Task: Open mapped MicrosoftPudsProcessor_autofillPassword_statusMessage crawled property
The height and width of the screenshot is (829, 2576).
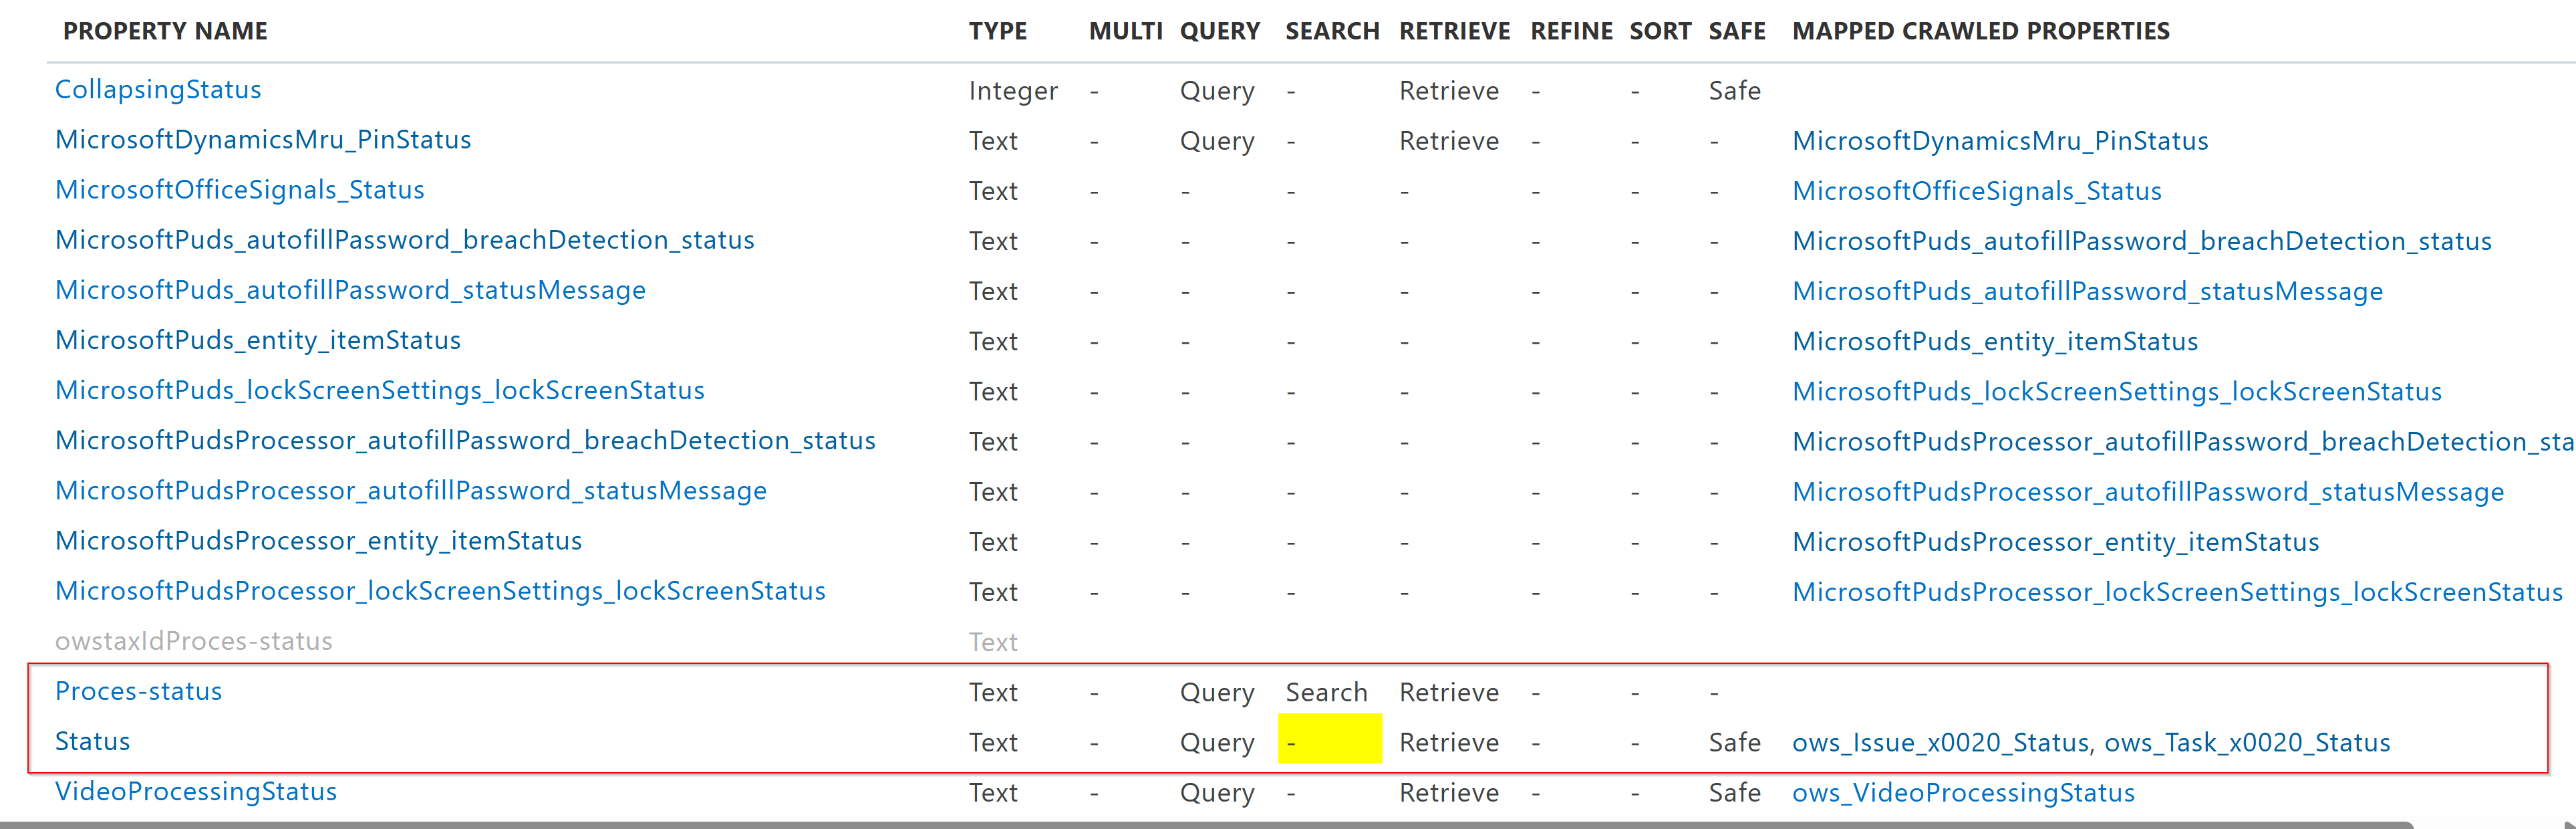Action: tap(2147, 492)
